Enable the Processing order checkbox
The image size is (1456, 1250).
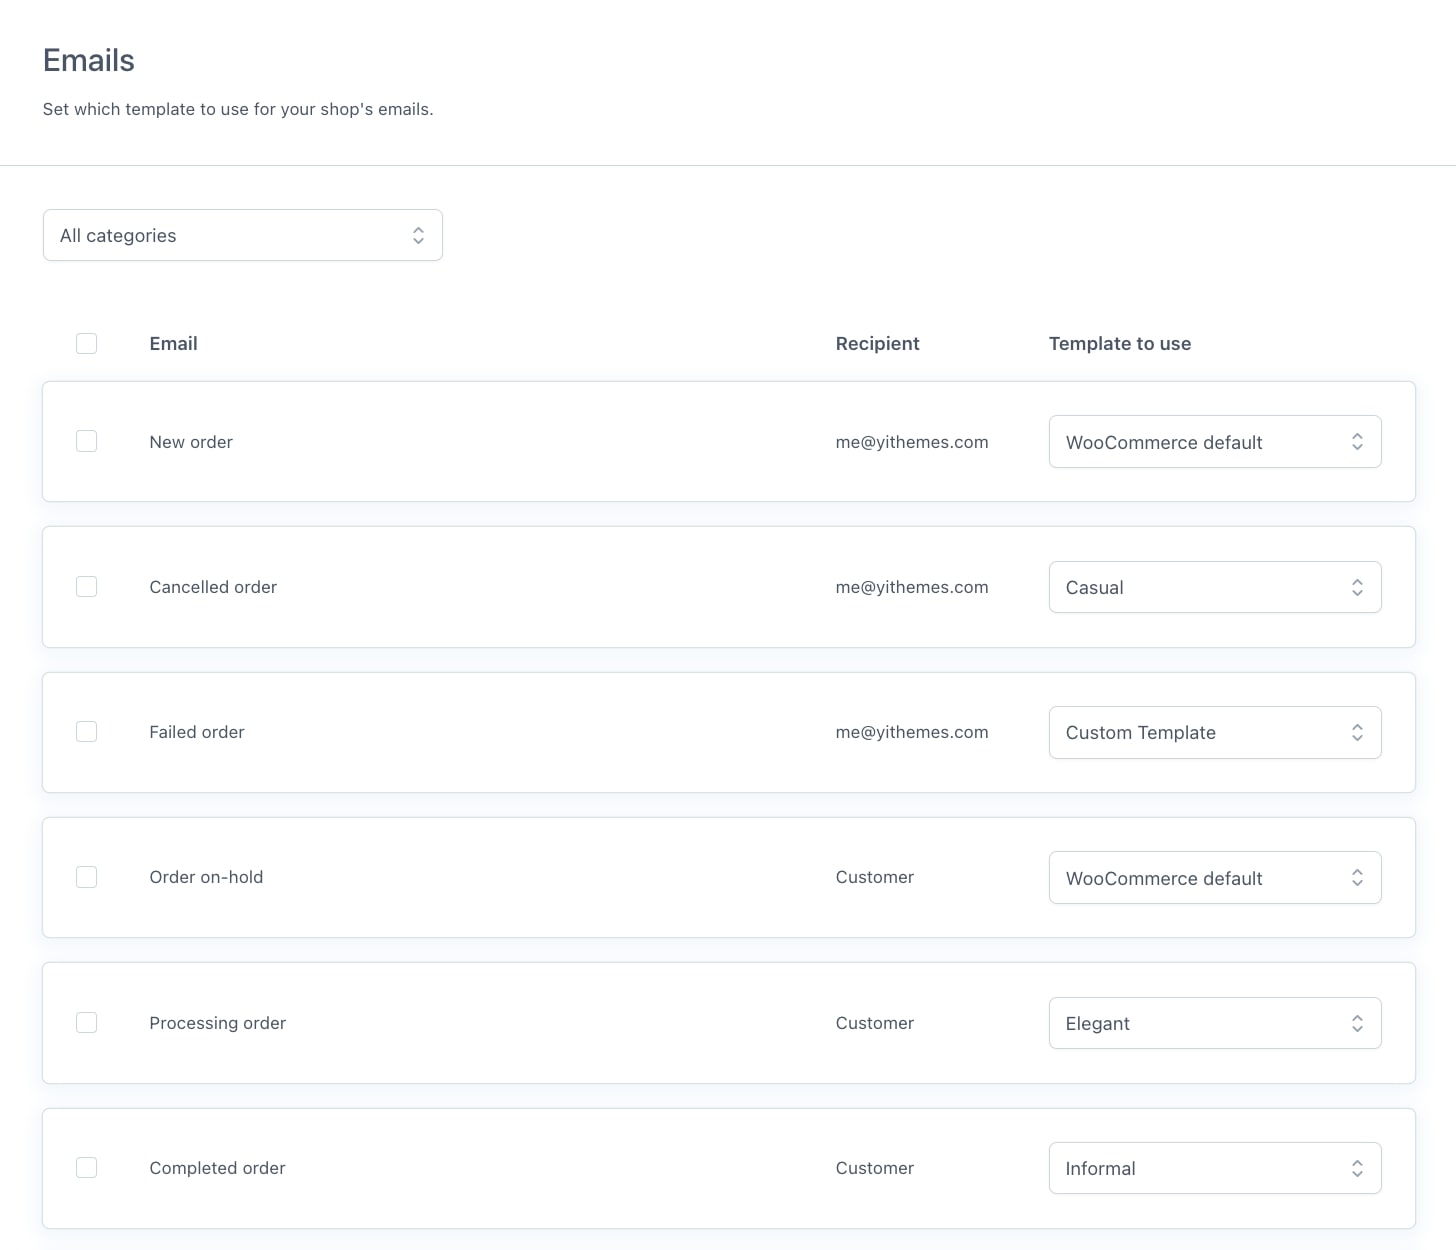(87, 1023)
